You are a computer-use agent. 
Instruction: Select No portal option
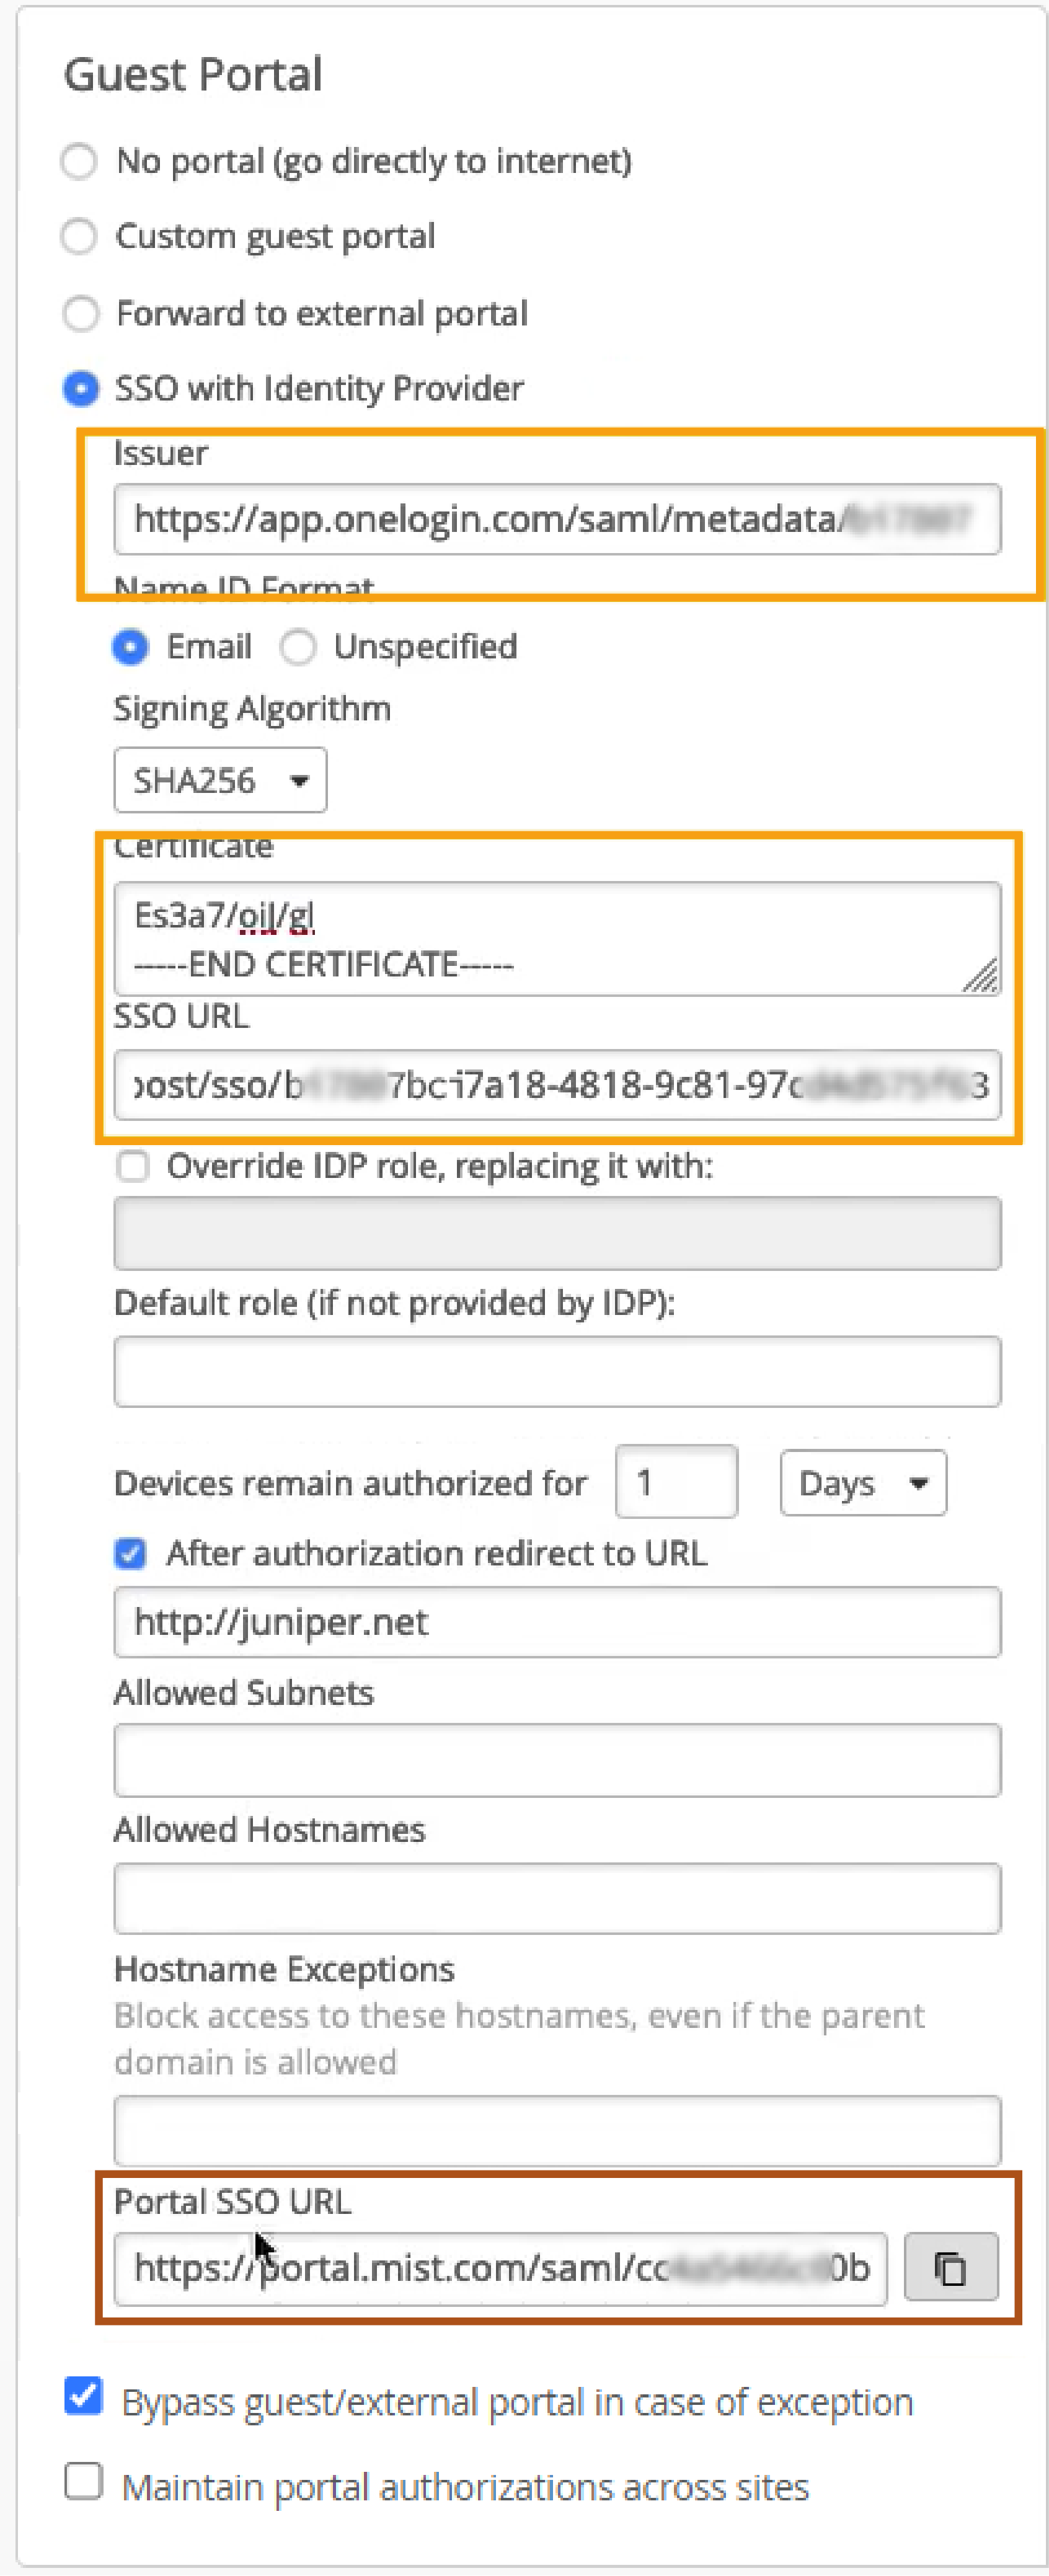point(79,161)
